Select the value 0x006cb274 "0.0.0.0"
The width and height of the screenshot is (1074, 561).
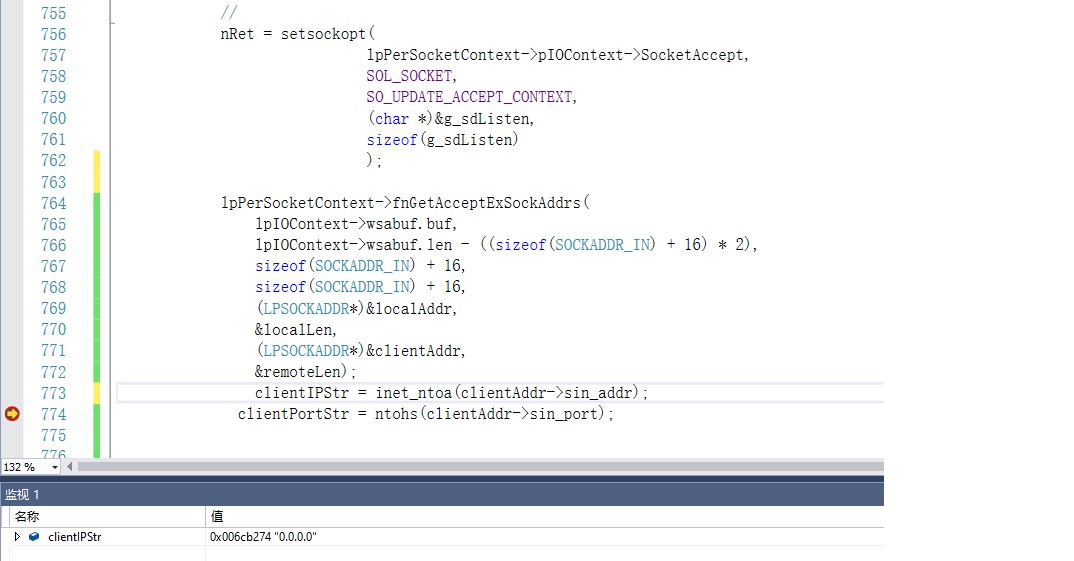tap(263, 537)
